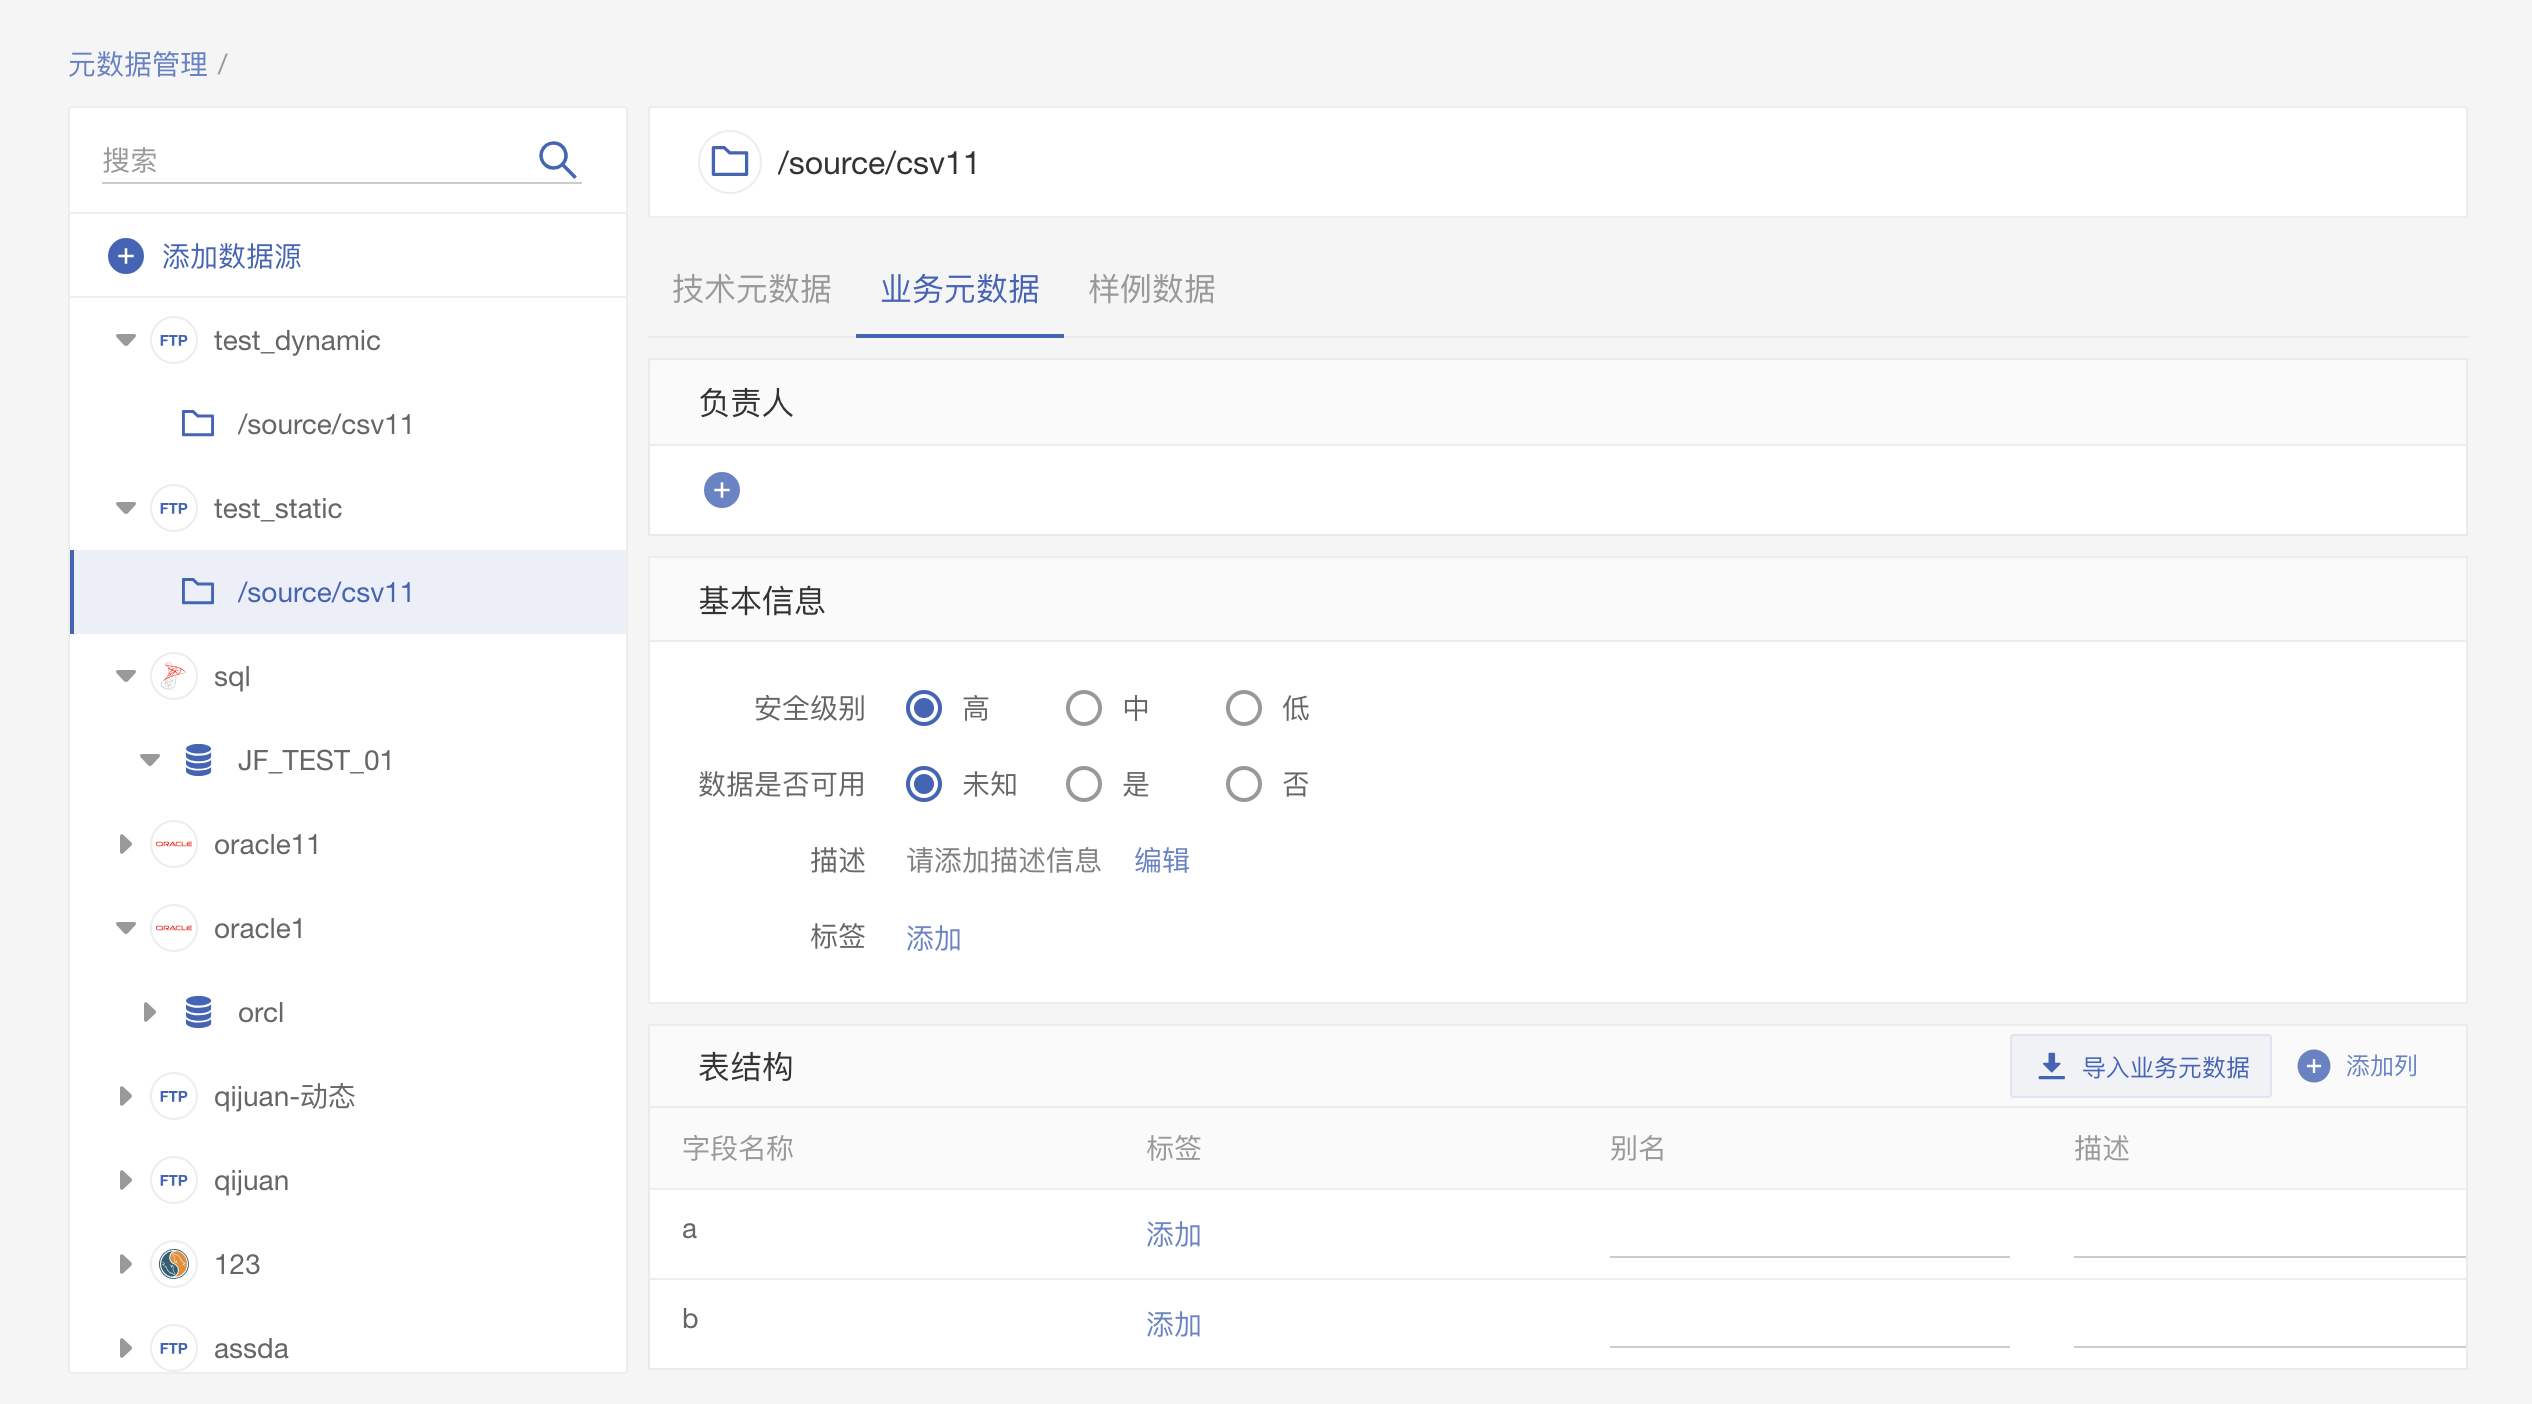
Task: Click the Oracle logo icon for oracle11
Action: click(174, 844)
